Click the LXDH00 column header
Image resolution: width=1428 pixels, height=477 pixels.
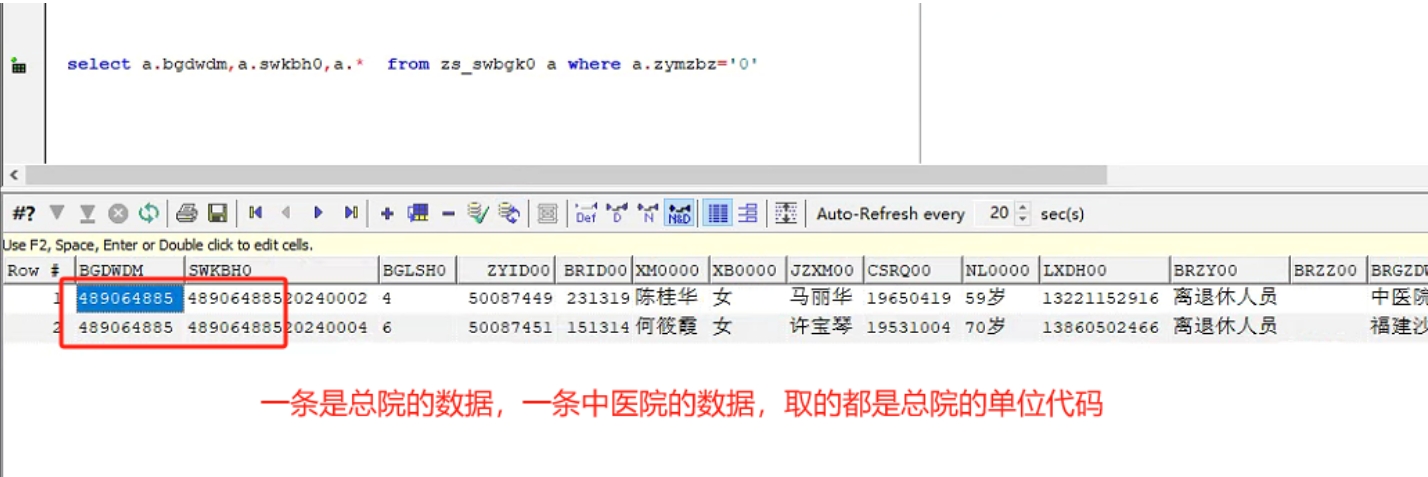tap(1104, 270)
